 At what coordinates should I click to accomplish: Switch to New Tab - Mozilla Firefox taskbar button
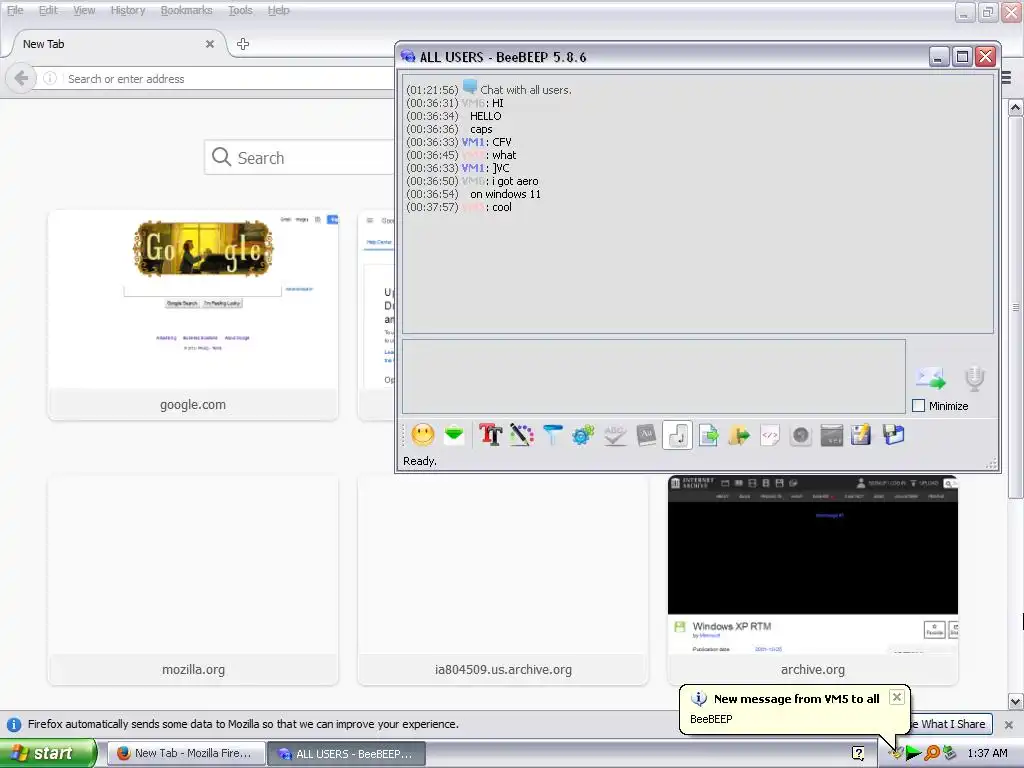[x=186, y=753]
